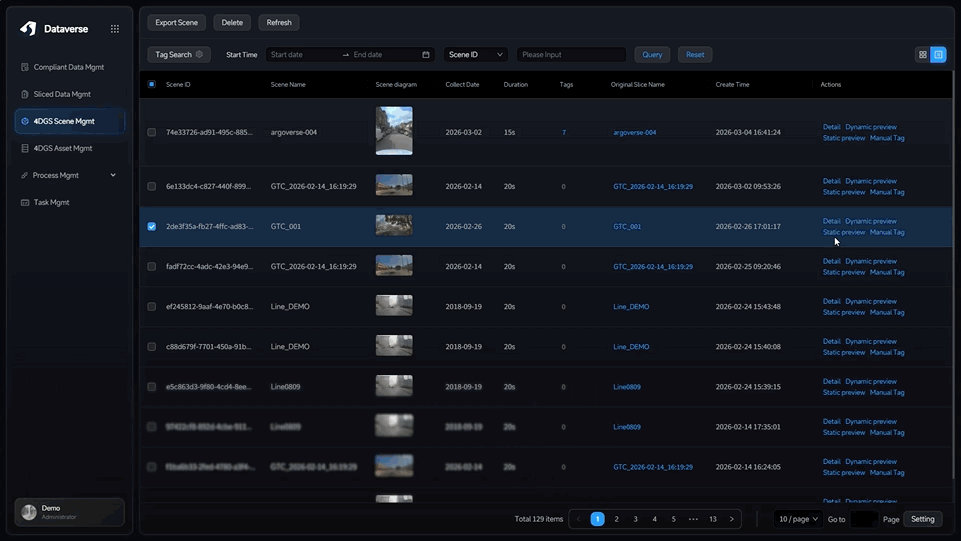This screenshot has width=961, height=541.
Task: Click the Dataverse logo icon
Action: (28, 29)
